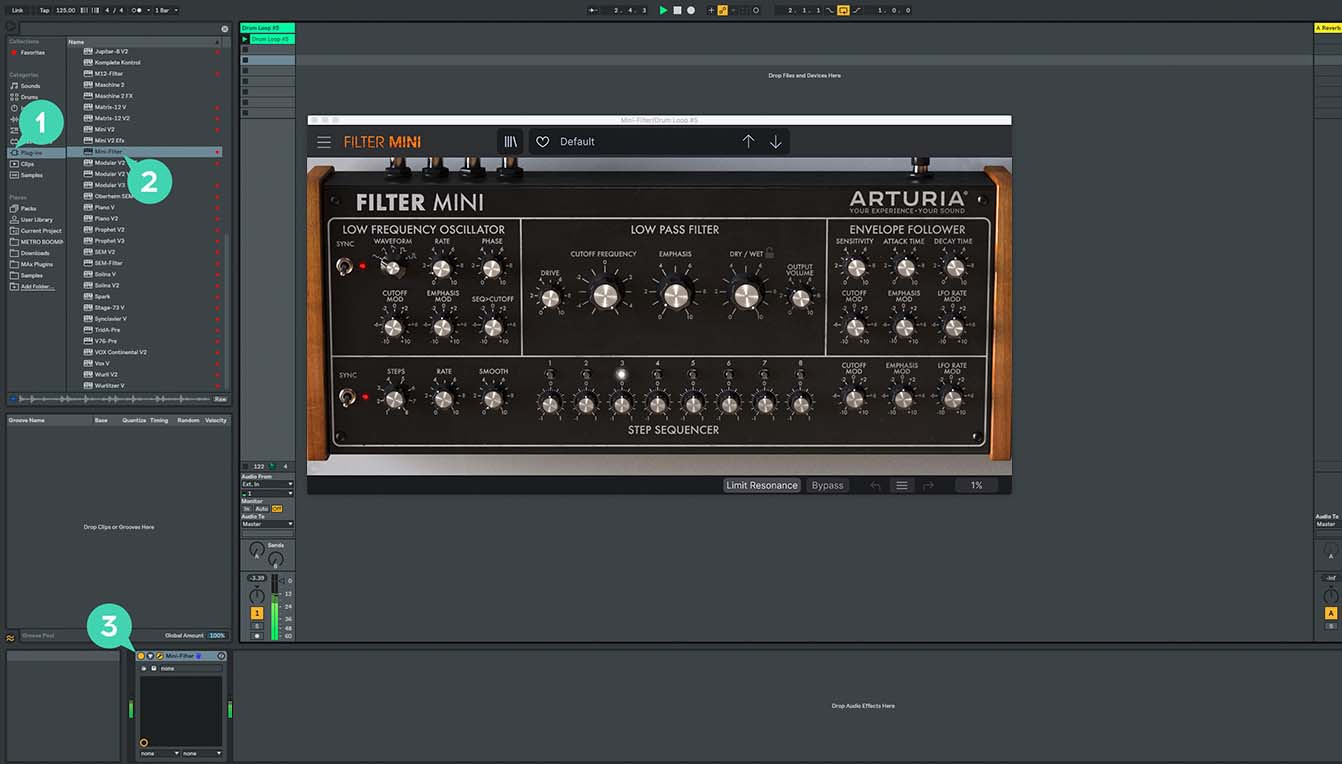
Task: Open the preset library browser icon
Action: pos(510,142)
